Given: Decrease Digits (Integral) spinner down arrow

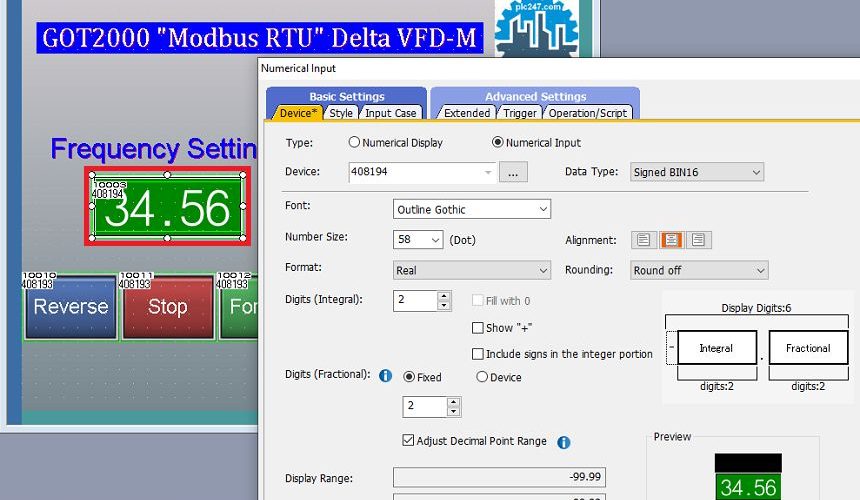Looking at the screenshot, I should pyautogui.click(x=444, y=306).
